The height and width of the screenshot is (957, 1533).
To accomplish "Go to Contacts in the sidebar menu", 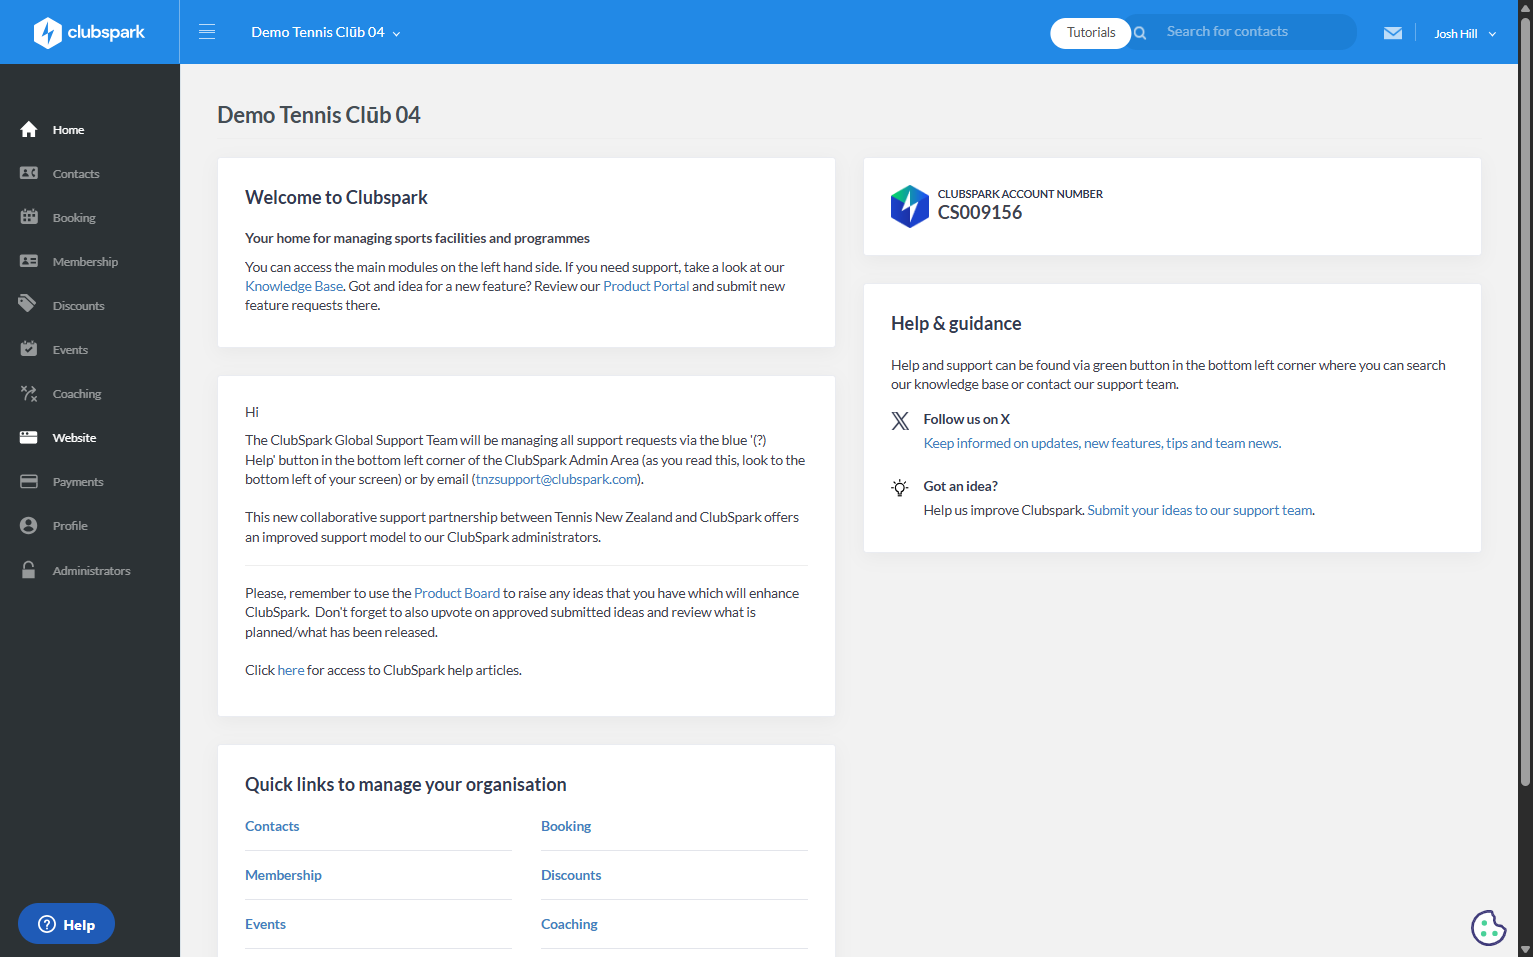I will (x=76, y=174).
